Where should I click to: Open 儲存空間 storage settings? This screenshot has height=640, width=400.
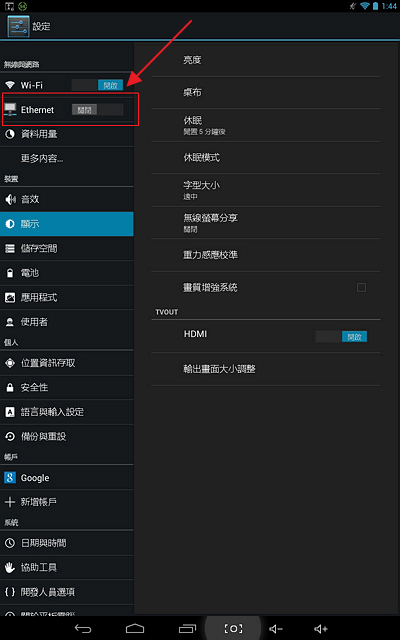67,249
